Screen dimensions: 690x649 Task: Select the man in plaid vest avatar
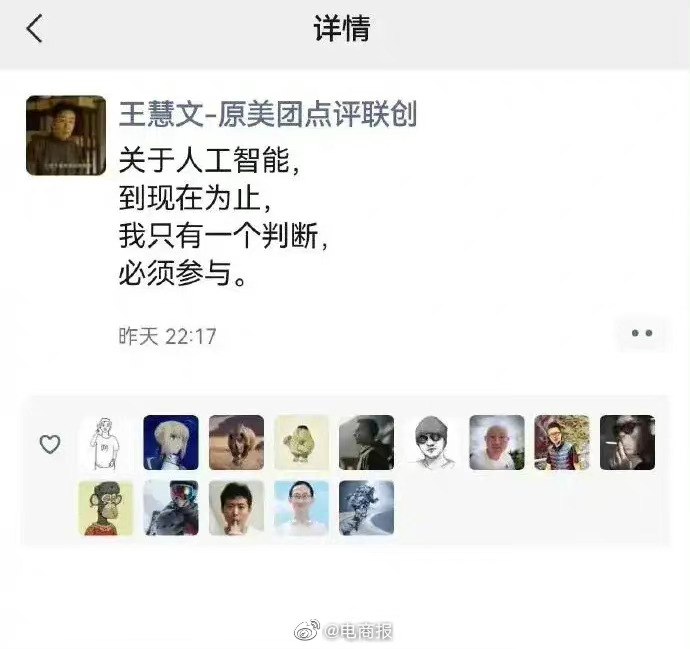pyautogui.click(x=562, y=443)
